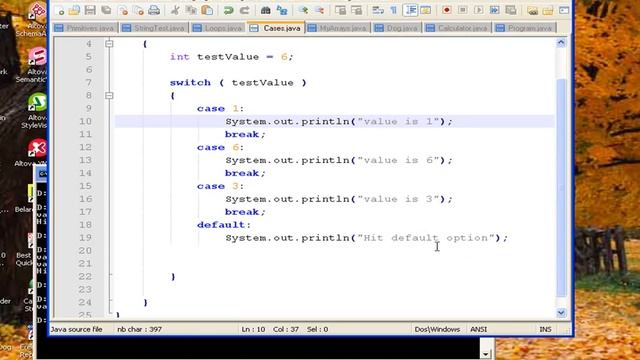
Task: Switch to the MyArrays.java tab
Action: click(x=338, y=28)
